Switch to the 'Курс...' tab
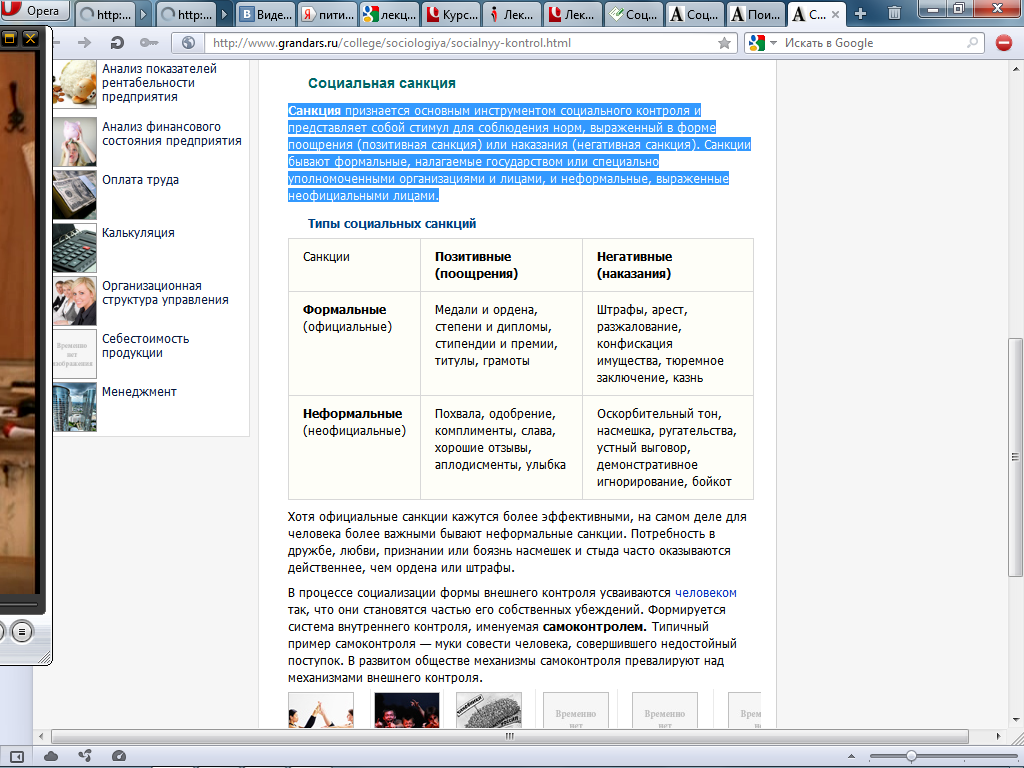The width and height of the screenshot is (1024, 768). coord(452,14)
